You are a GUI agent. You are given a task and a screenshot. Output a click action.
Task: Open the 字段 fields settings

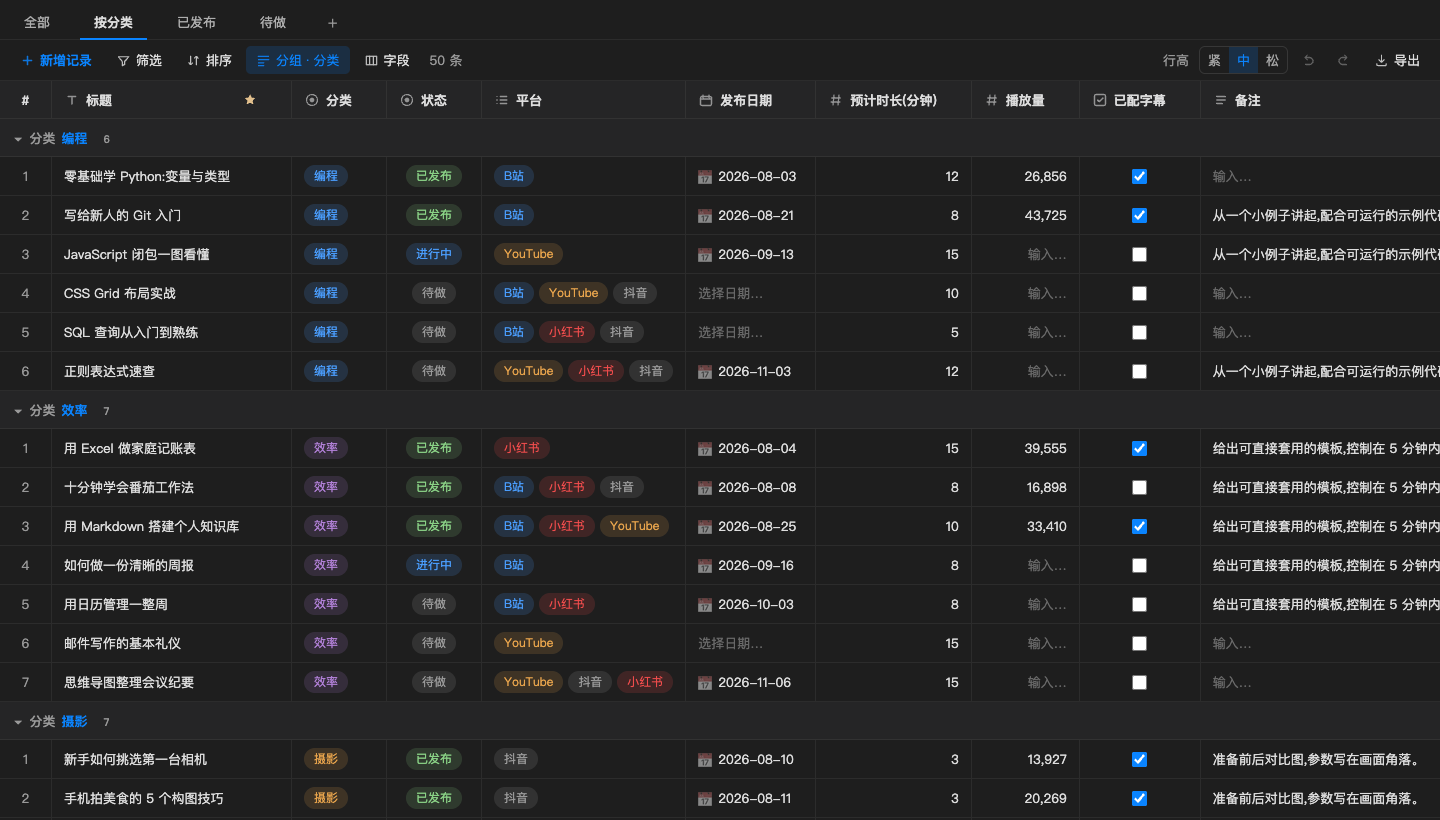(387, 61)
